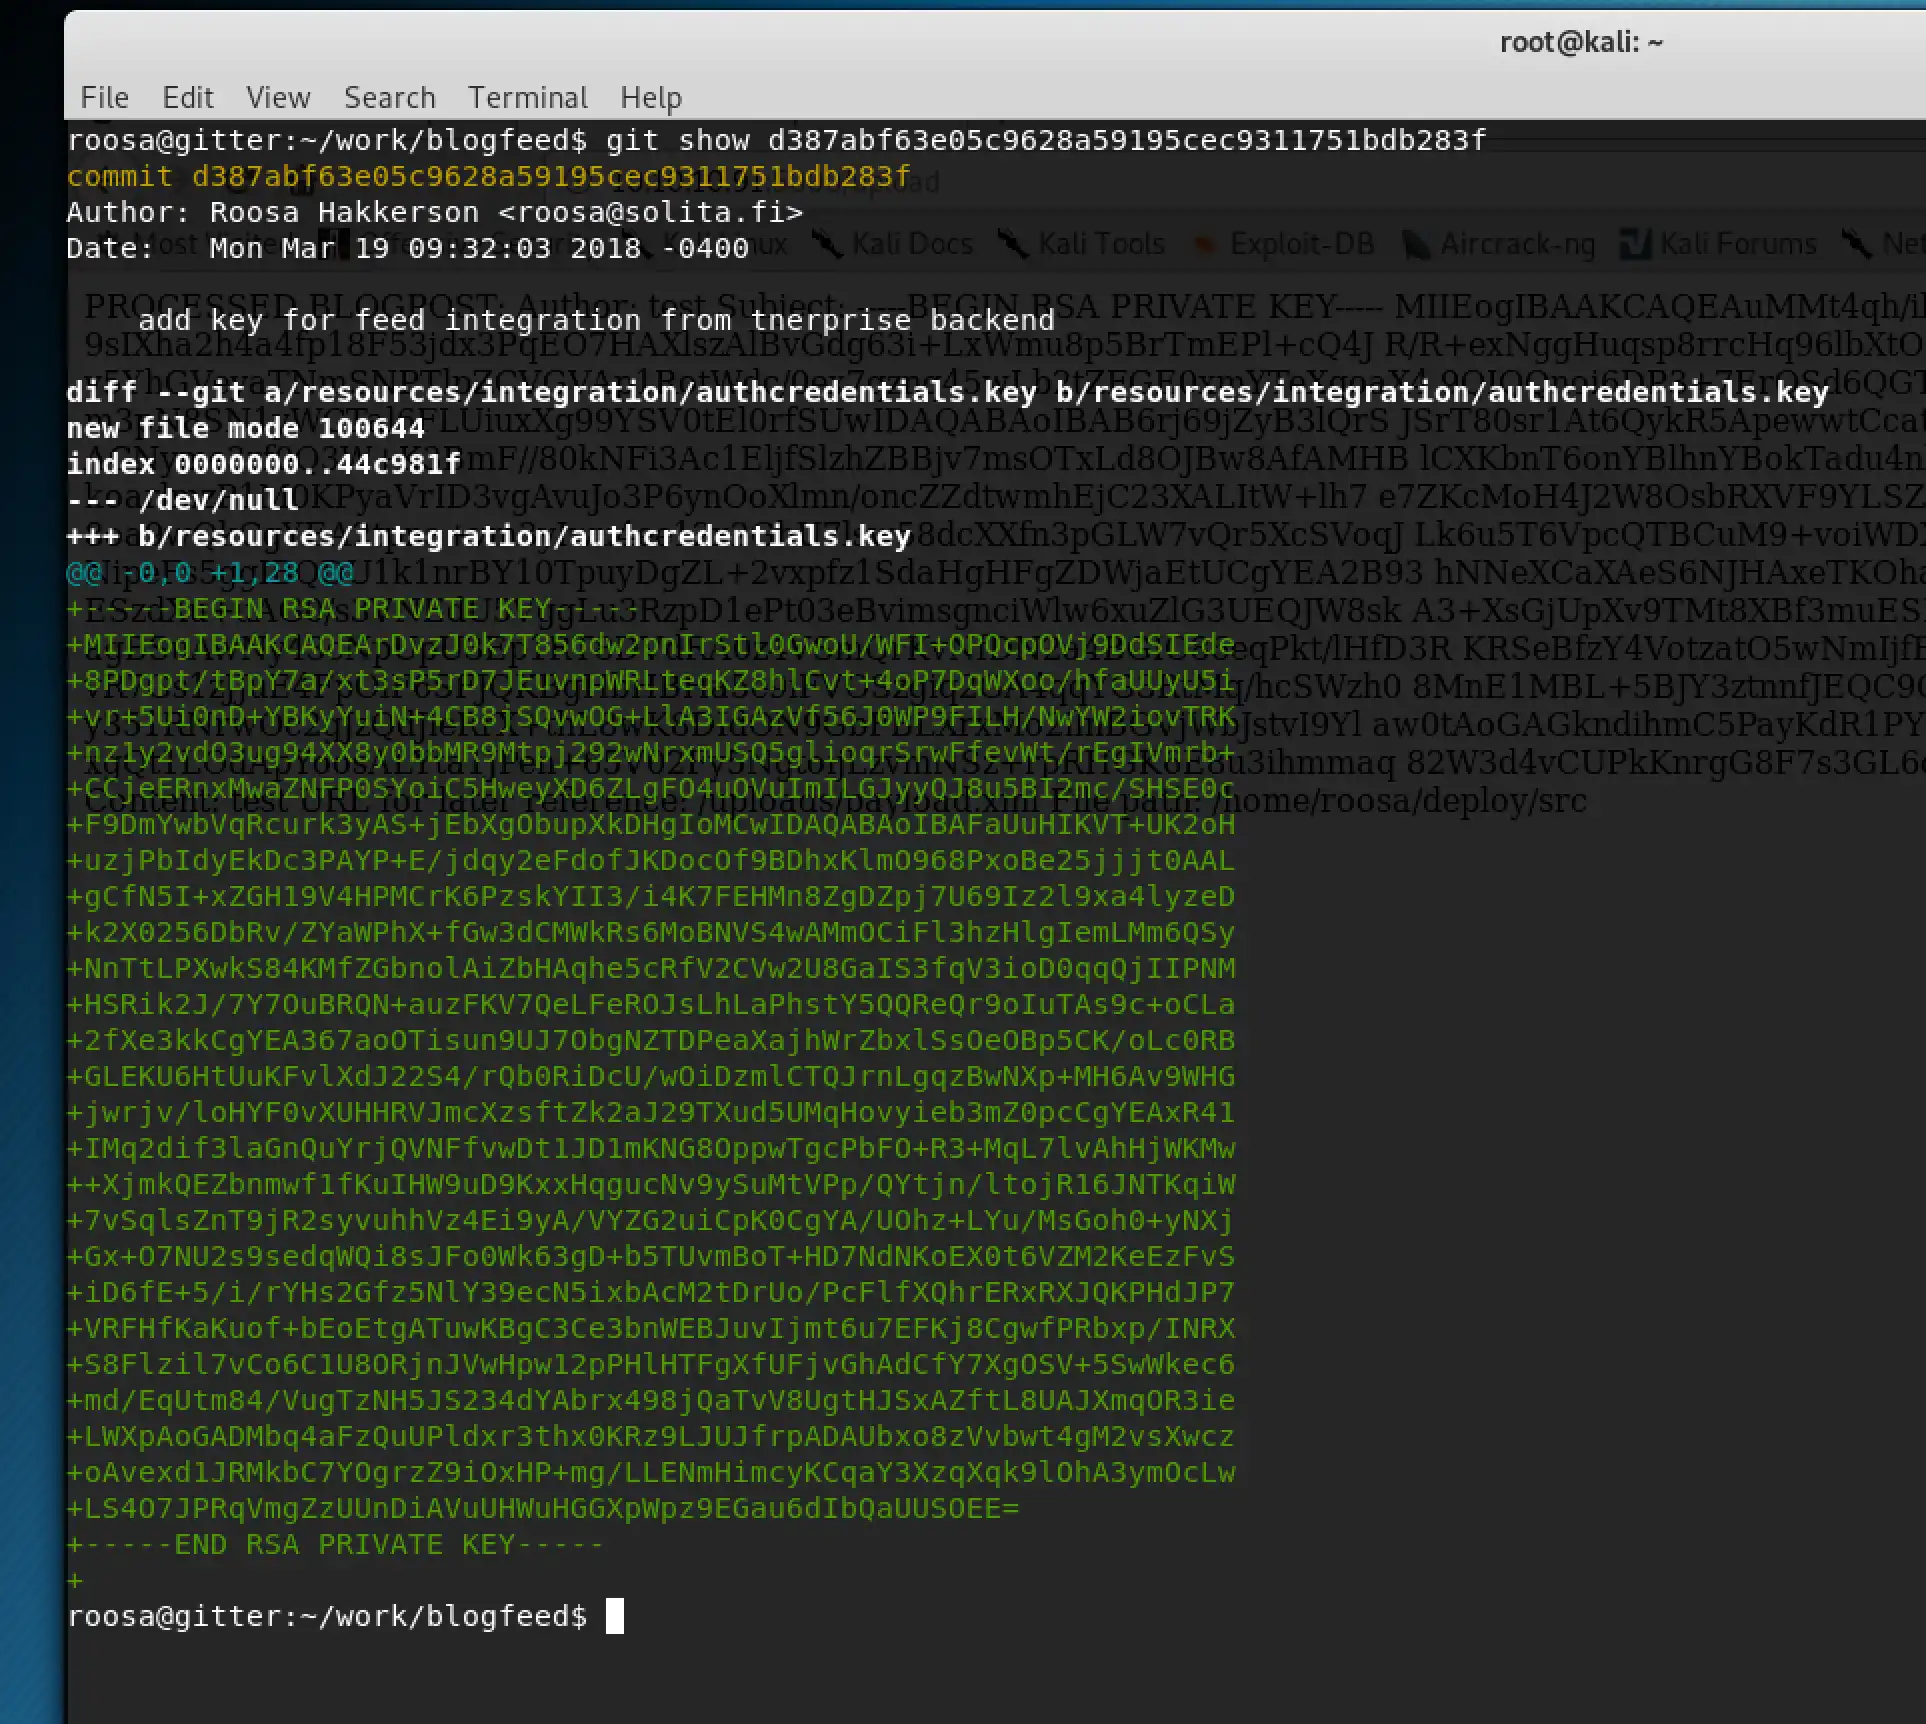Click the 'git show' command at top
Viewport: 1926px width, 1724px height.
click(x=677, y=140)
